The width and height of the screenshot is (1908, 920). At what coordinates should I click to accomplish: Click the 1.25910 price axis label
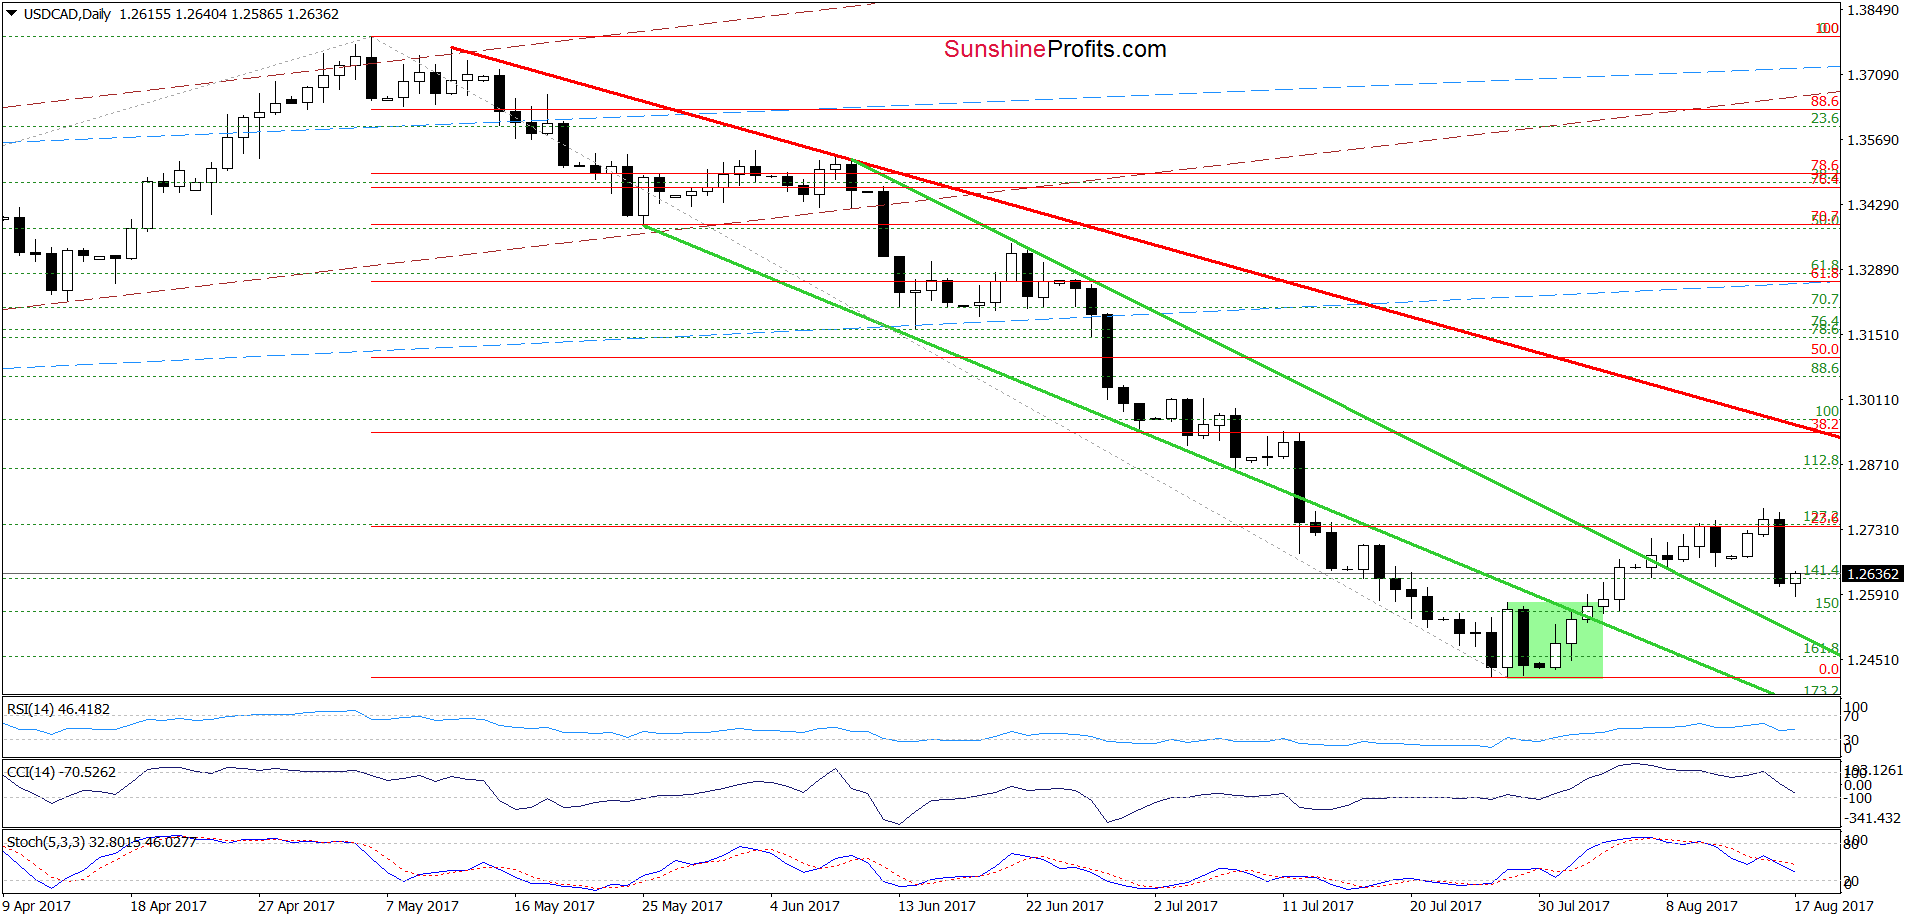(1872, 595)
